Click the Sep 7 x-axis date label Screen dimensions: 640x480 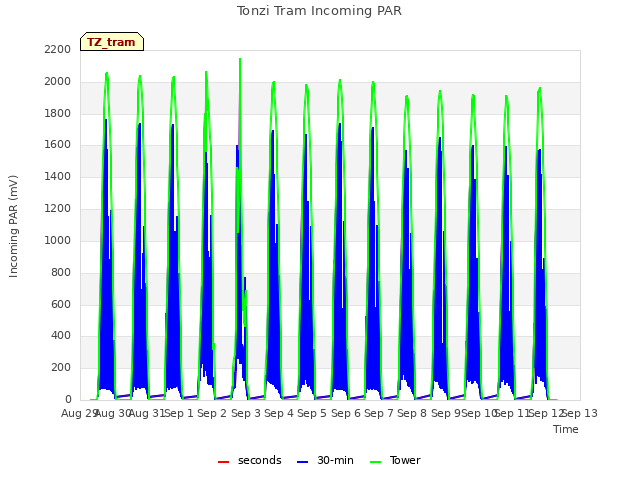[x=379, y=413]
